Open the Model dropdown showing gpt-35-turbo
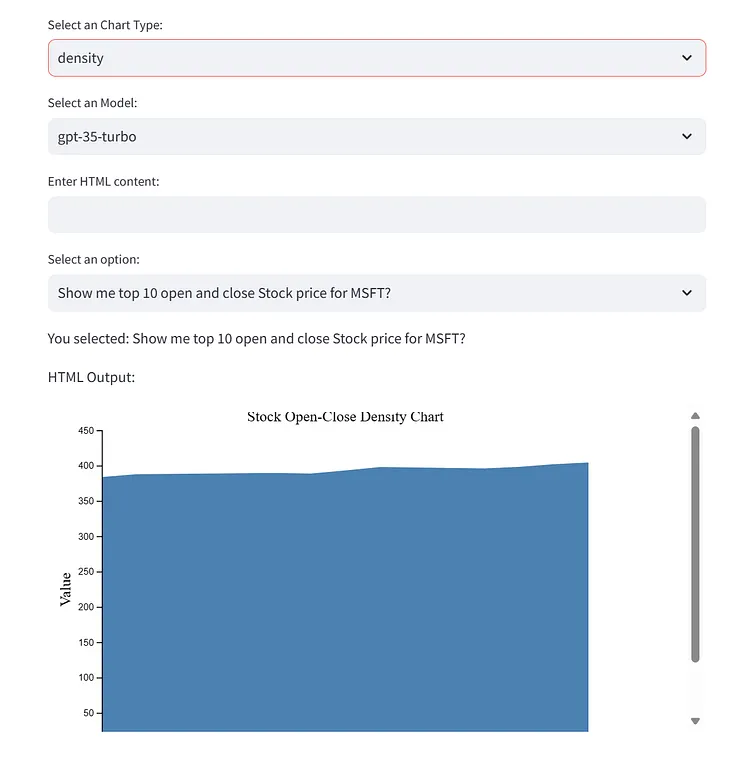730x761 pixels. tap(377, 136)
